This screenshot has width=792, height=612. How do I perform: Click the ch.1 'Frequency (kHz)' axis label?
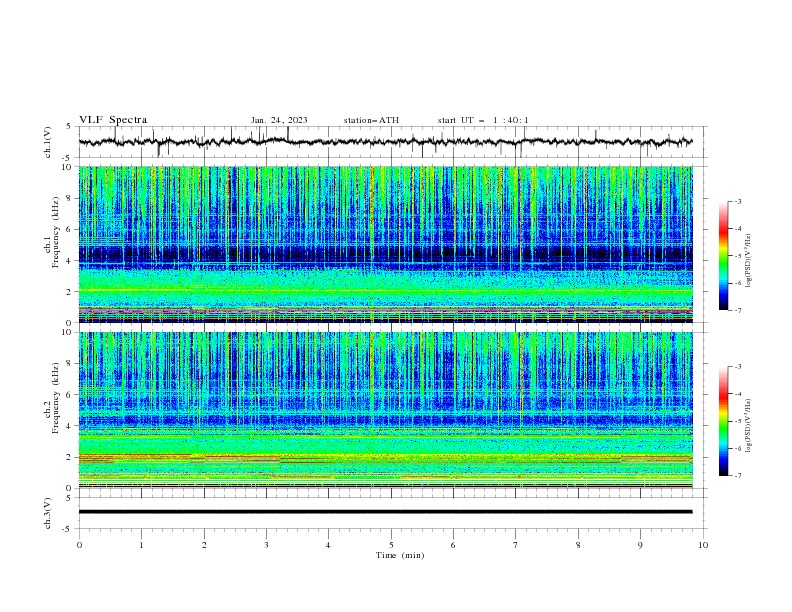pos(56,231)
